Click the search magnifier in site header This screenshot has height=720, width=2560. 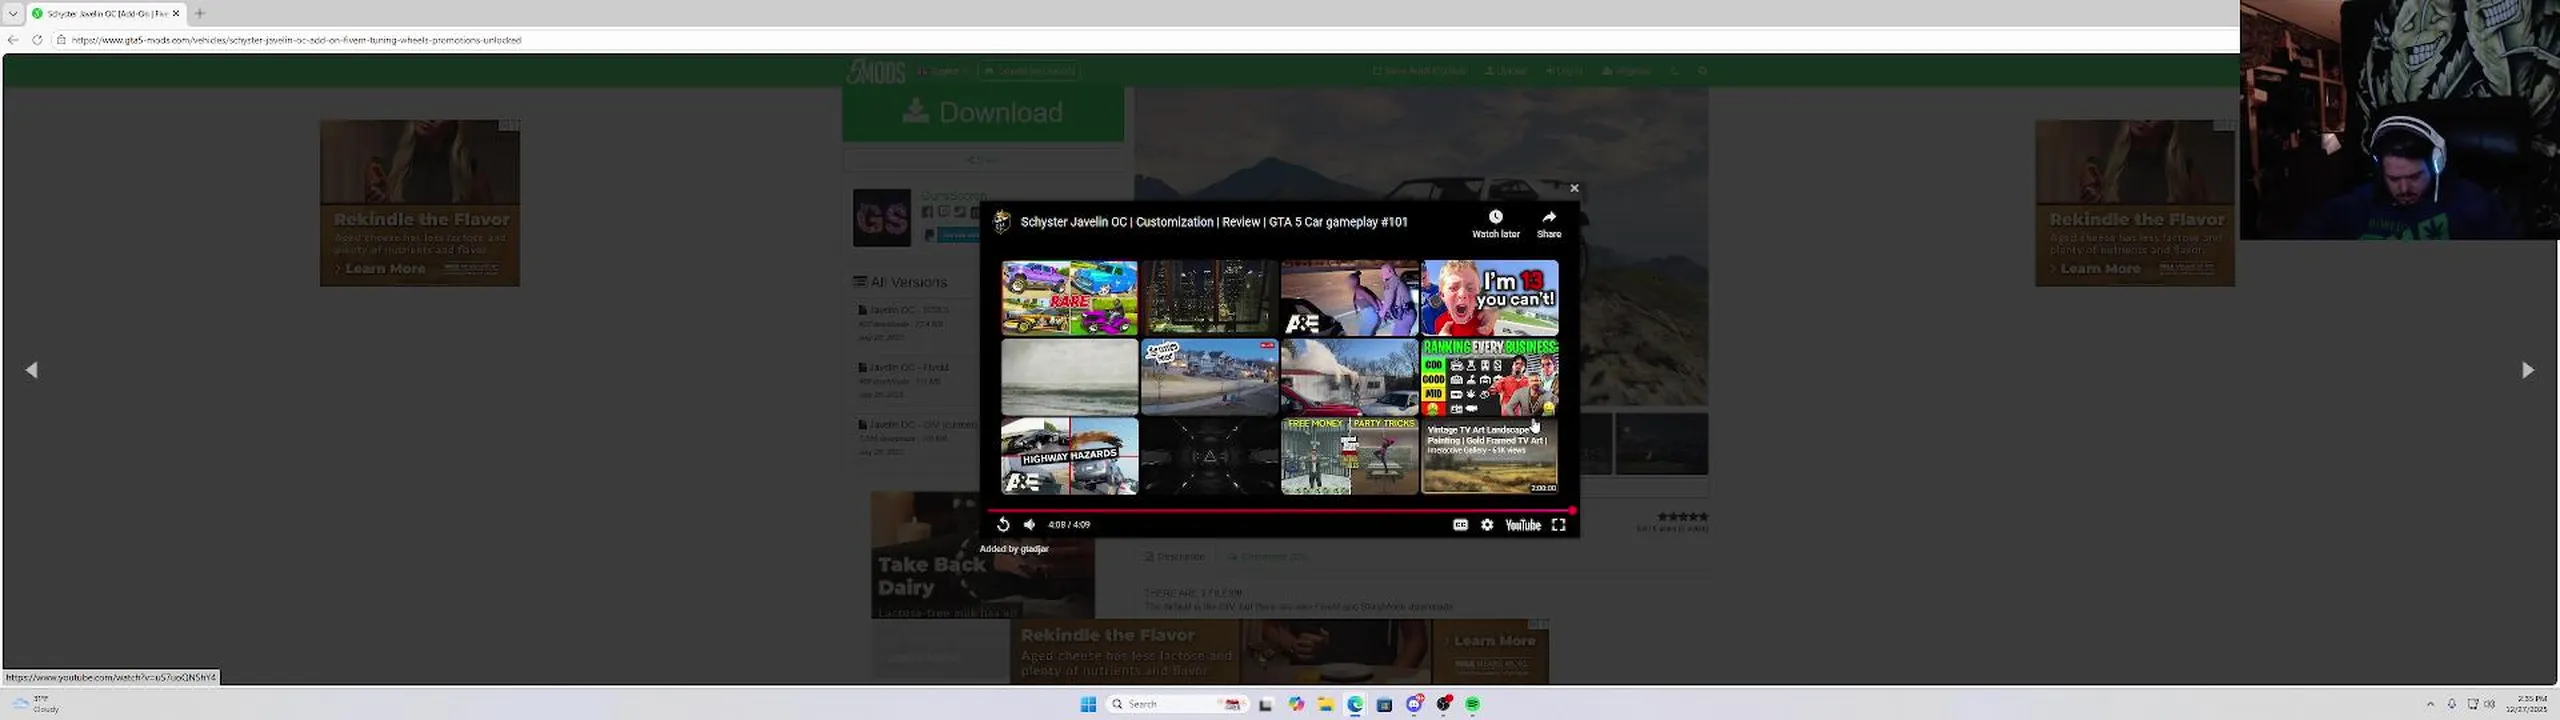tap(1703, 71)
